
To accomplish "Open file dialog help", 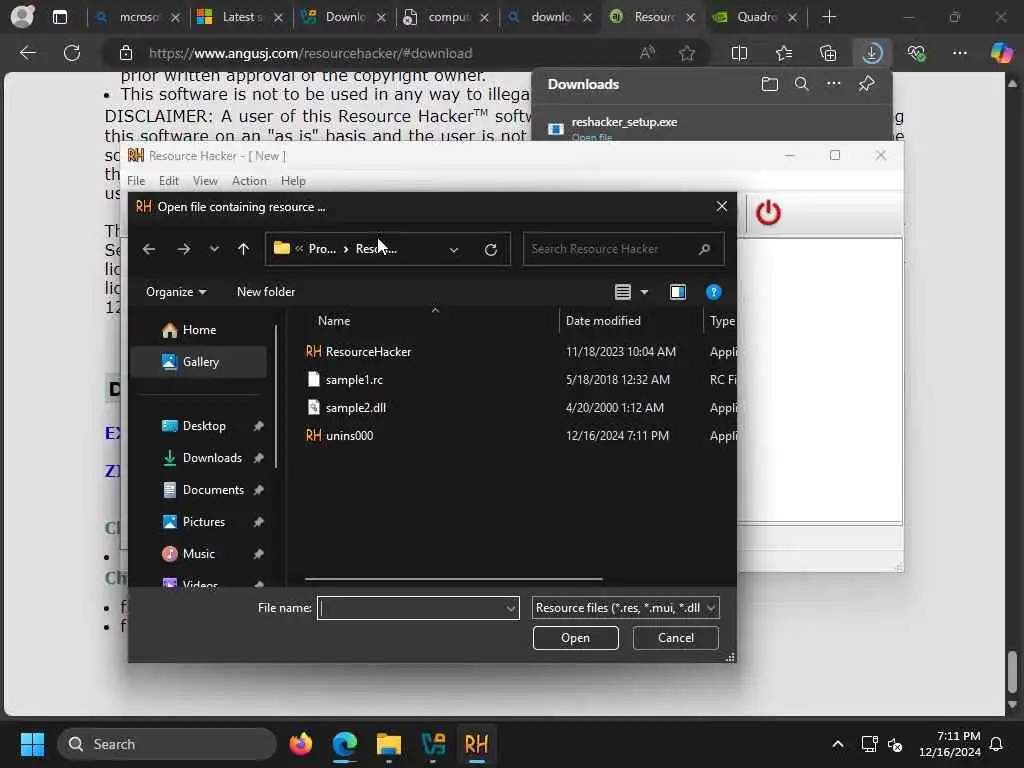I will coord(713,292).
